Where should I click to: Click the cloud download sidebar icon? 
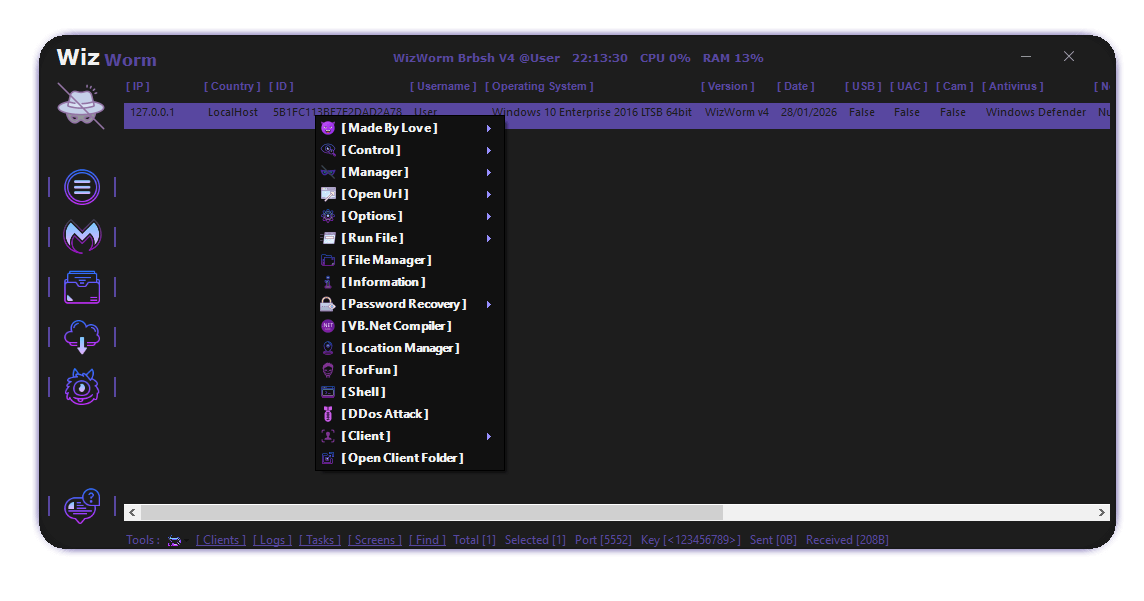point(82,337)
